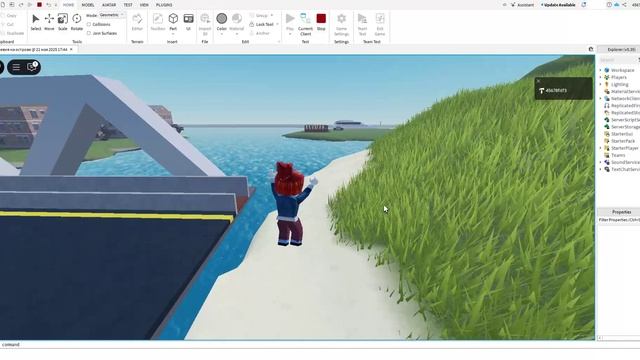Image resolution: width=640 pixels, height=360 pixels.
Task: Close the player list overlay
Action: [538, 81]
